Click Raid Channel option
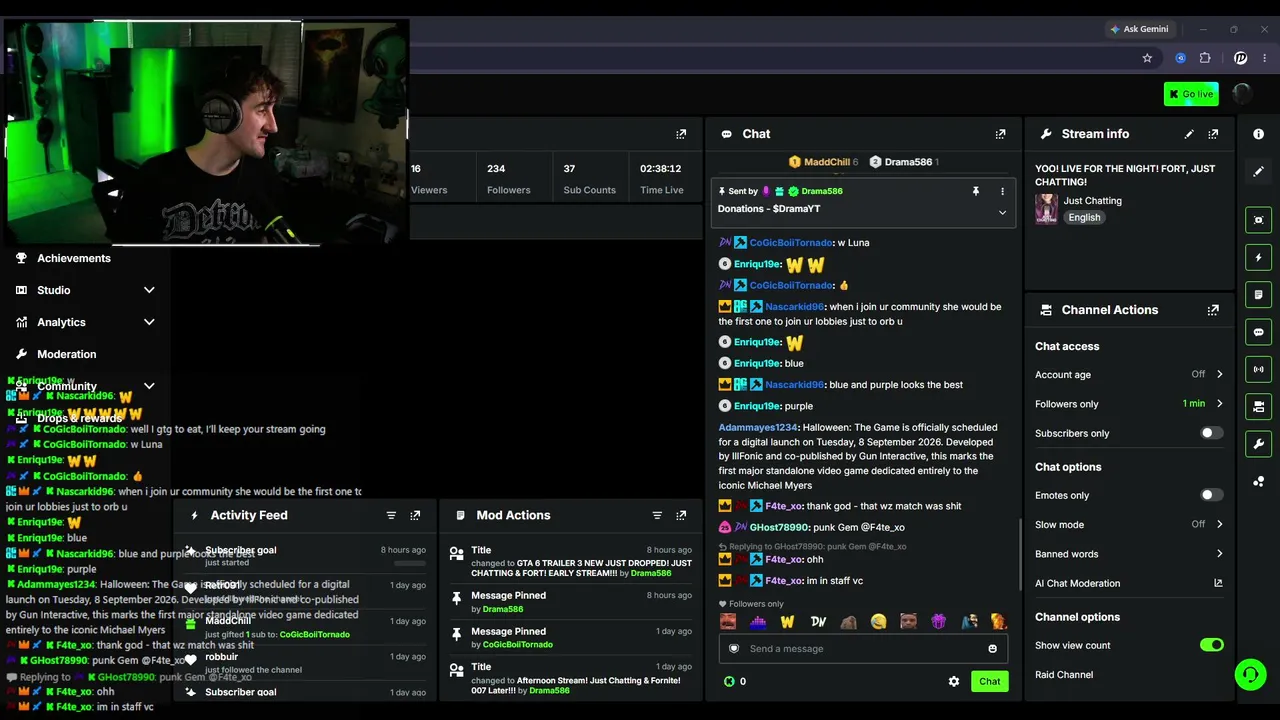 pyautogui.click(x=1064, y=675)
